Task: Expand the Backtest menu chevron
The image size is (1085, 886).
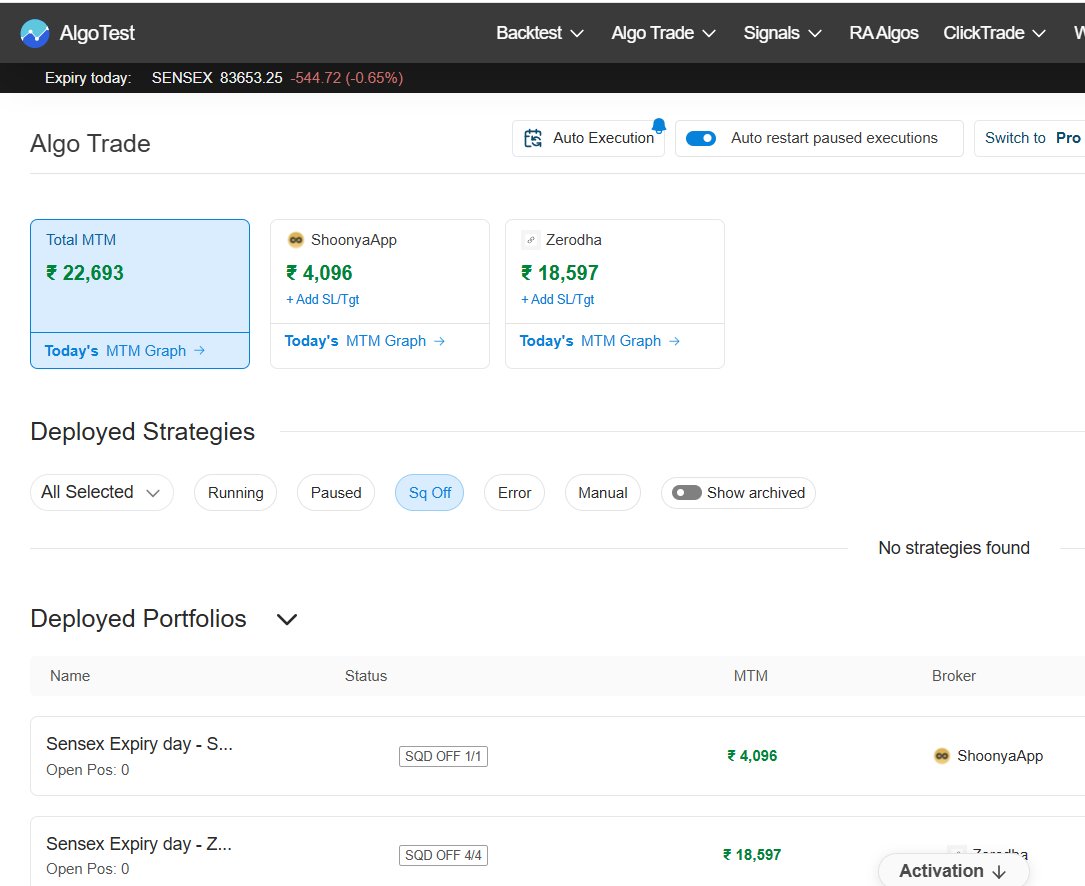Action: [577, 33]
